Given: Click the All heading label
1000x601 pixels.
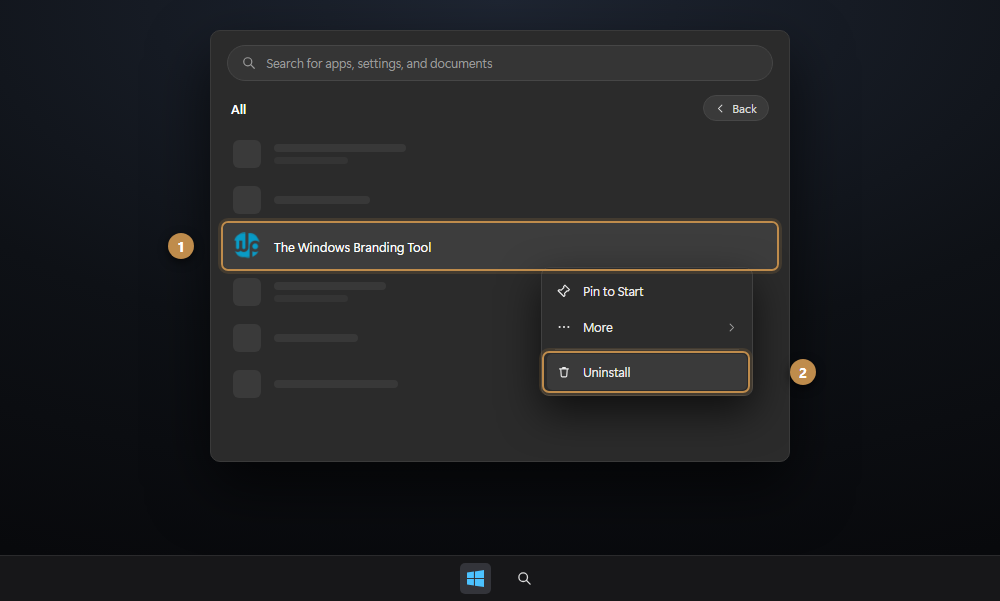Looking at the screenshot, I should (x=239, y=110).
